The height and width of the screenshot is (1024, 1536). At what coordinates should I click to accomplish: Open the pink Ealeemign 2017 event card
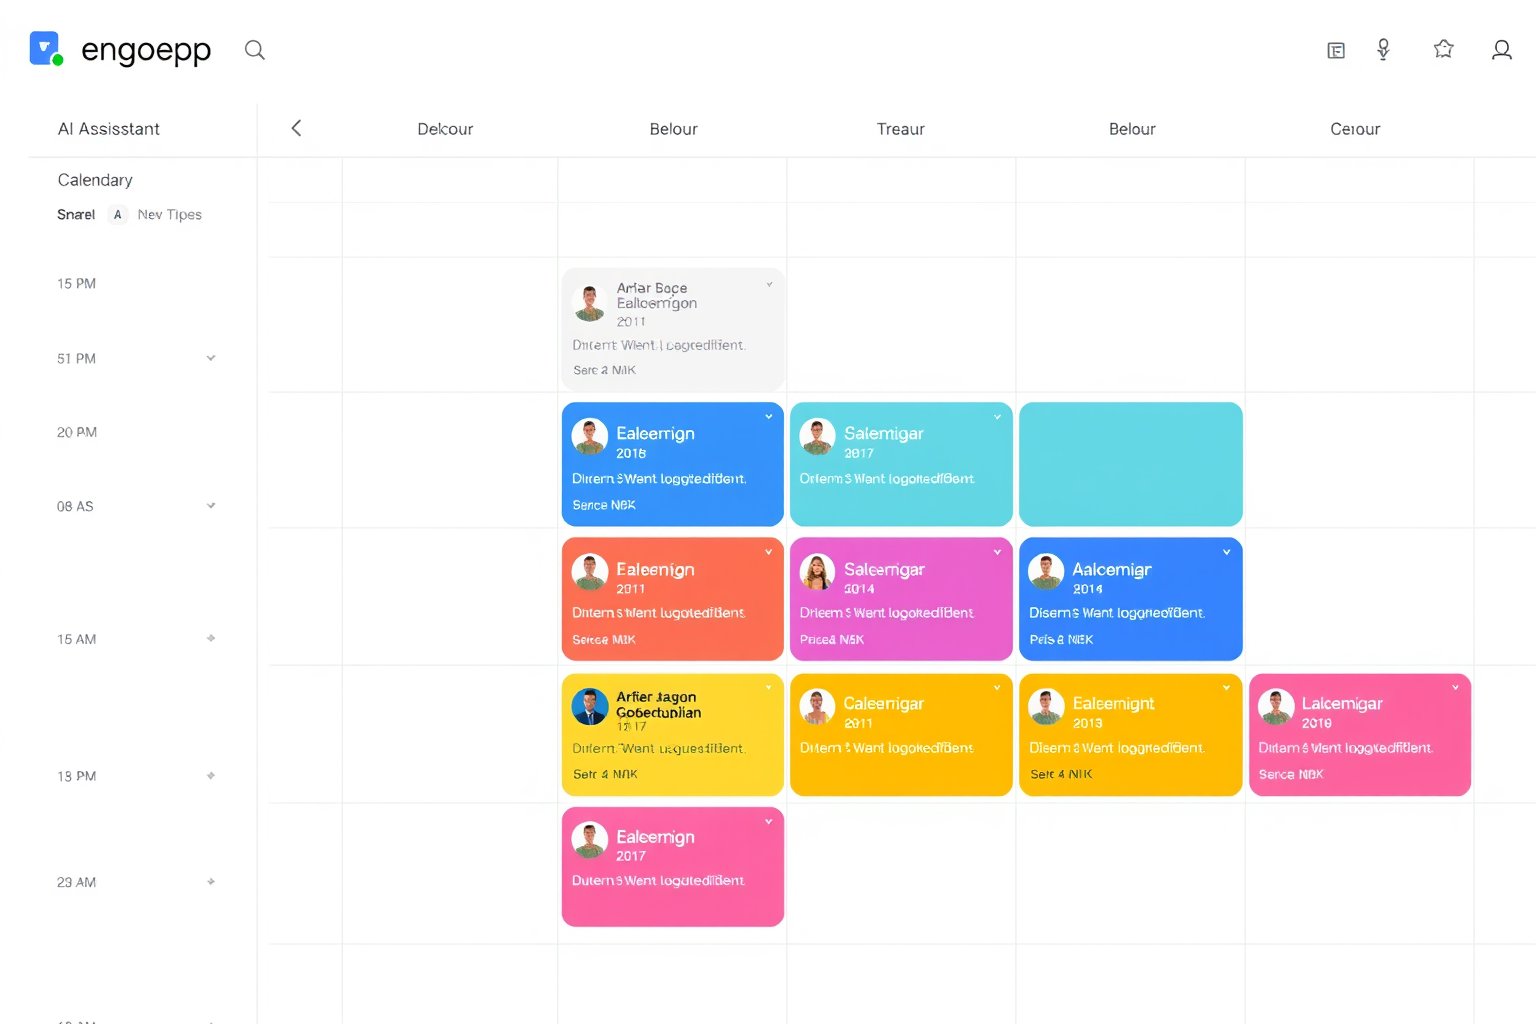tap(672, 866)
